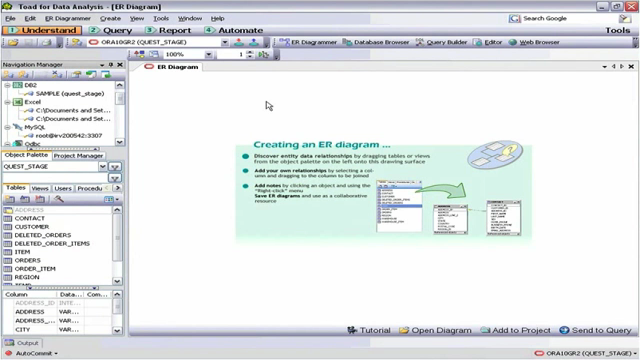Click second connection icon in Navigation Manager toolbar

pos(23,74)
